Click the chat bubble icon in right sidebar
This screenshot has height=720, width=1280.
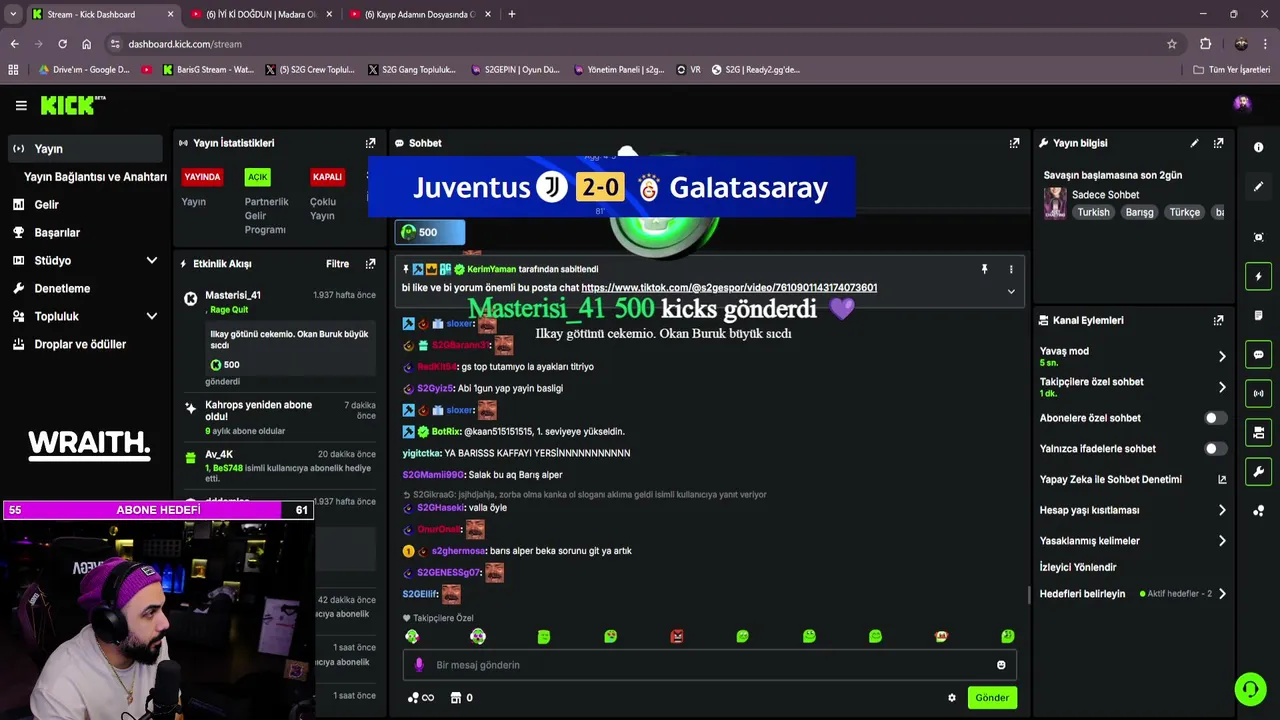(1258, 355)
